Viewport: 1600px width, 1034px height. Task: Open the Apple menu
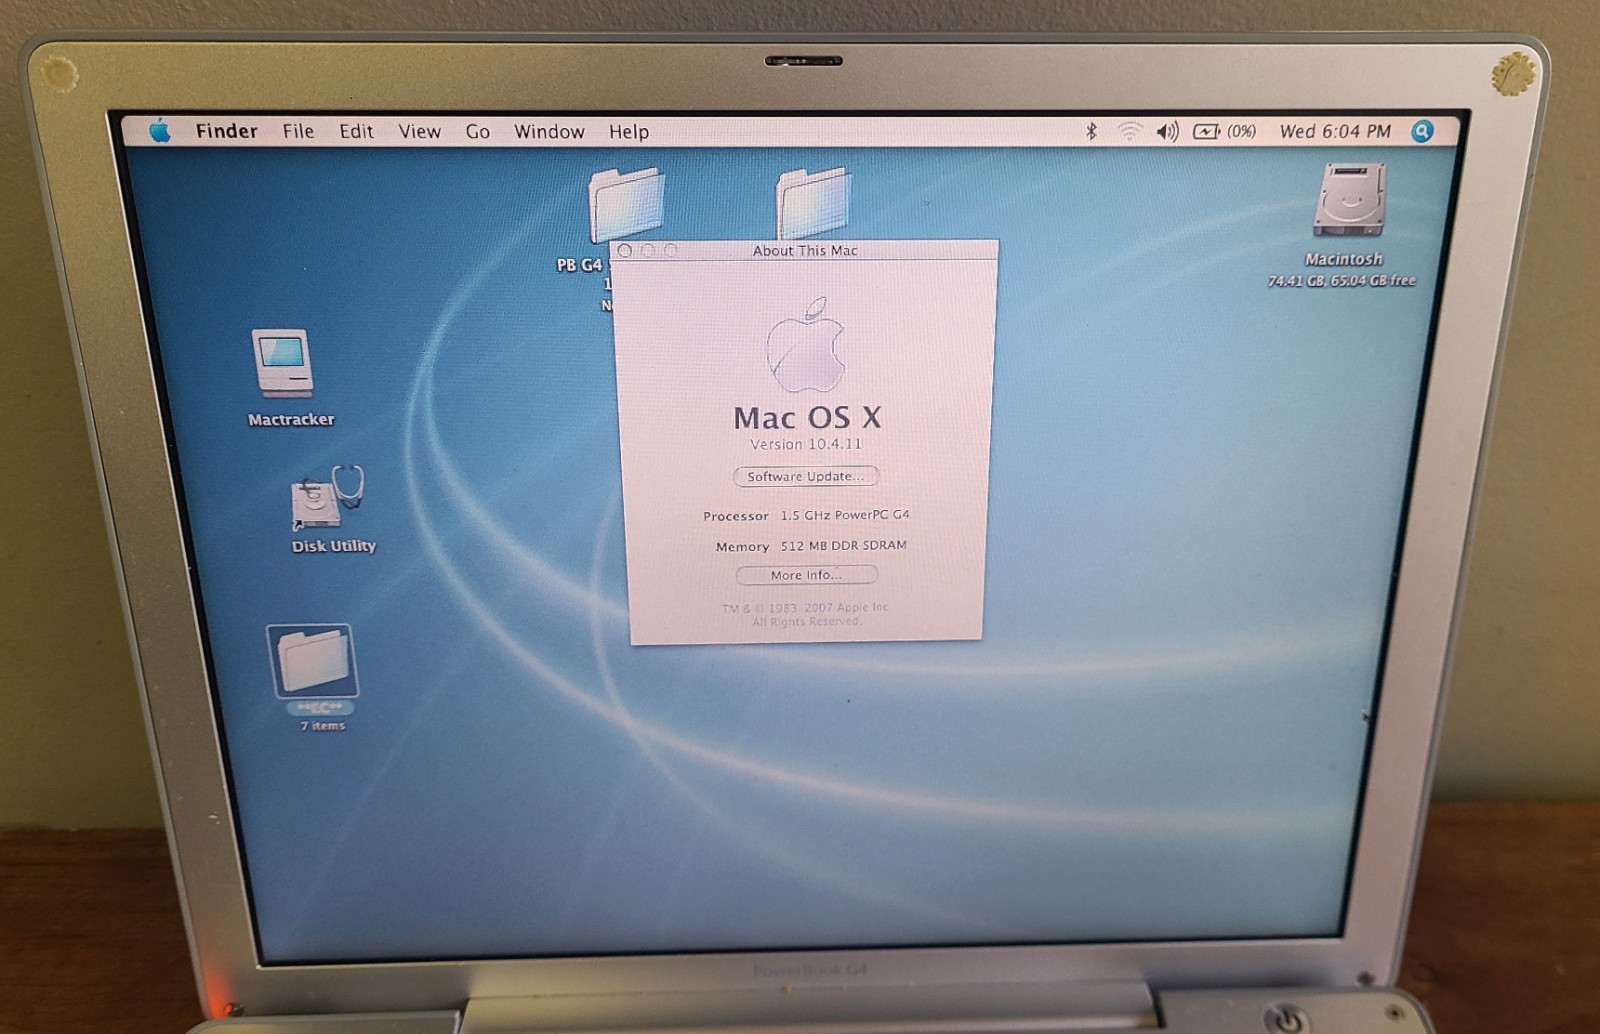[160, 131]
